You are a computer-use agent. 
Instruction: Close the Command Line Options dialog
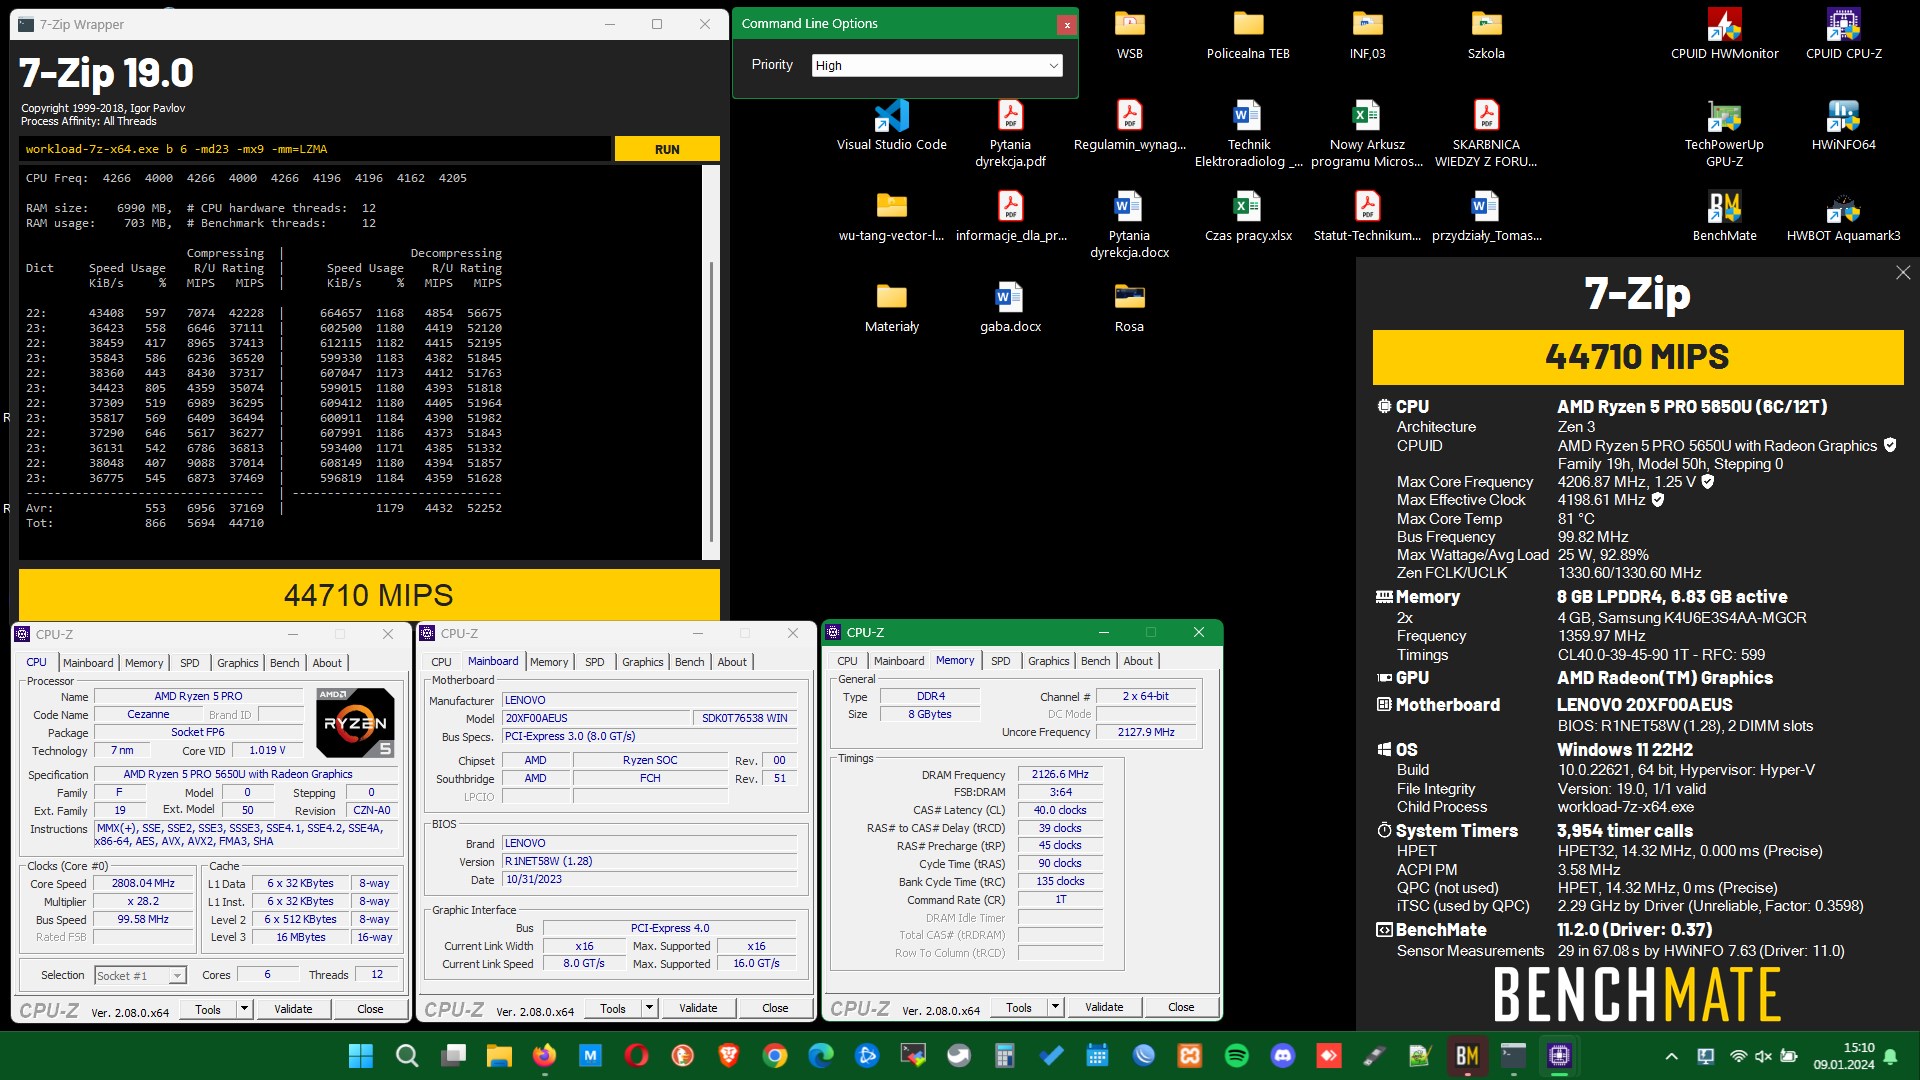coord(1067,25)
